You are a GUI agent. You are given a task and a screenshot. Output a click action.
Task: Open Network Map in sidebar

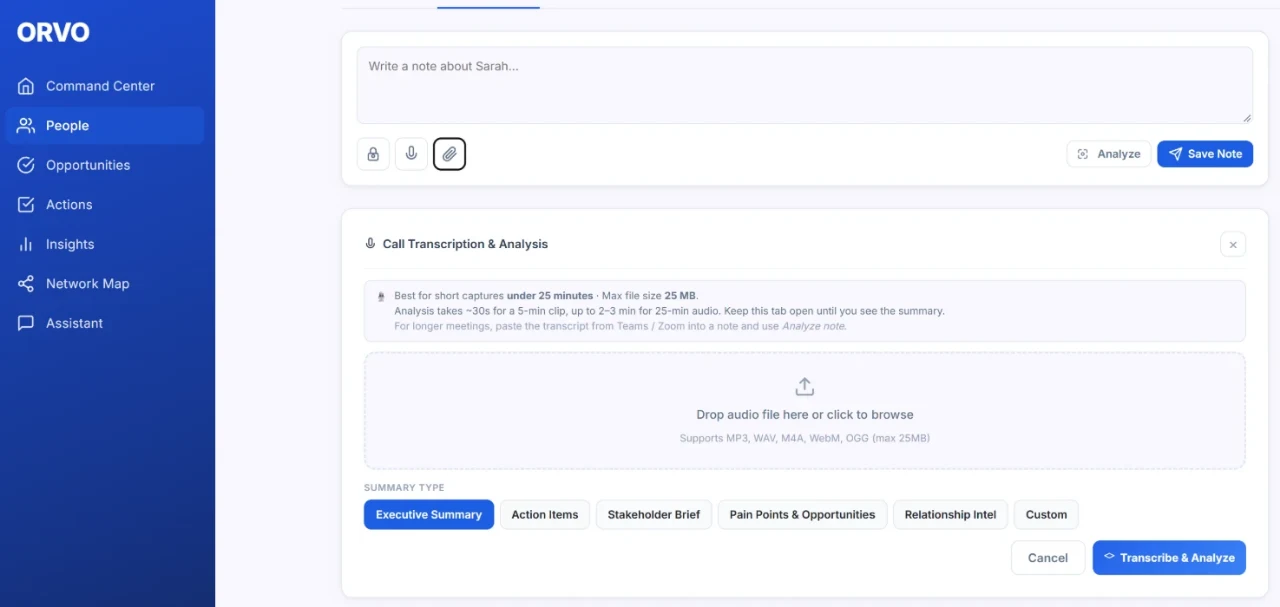tap(104, 283)
